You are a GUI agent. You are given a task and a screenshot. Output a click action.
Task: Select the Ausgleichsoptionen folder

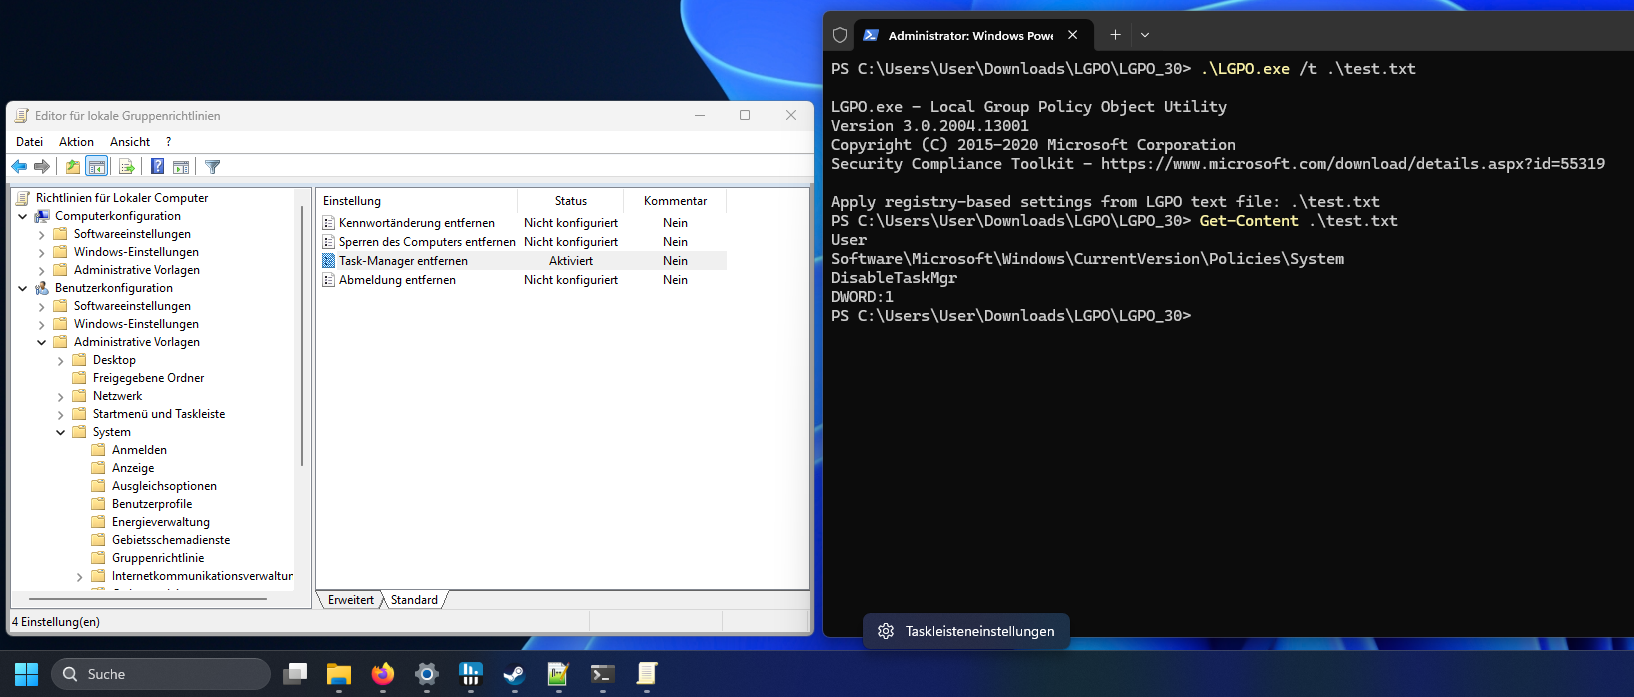(164, 486)
